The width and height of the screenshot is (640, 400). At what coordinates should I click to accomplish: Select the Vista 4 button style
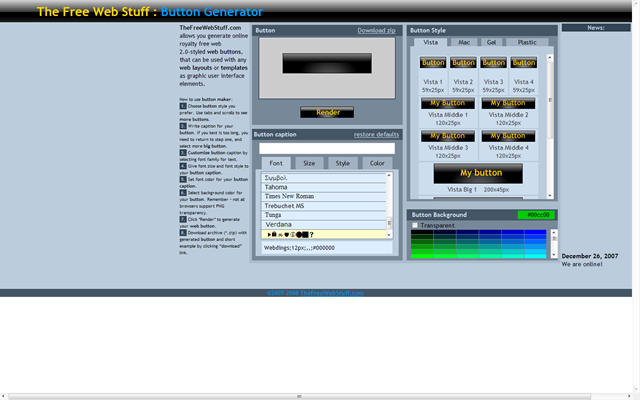pos(524,63)
